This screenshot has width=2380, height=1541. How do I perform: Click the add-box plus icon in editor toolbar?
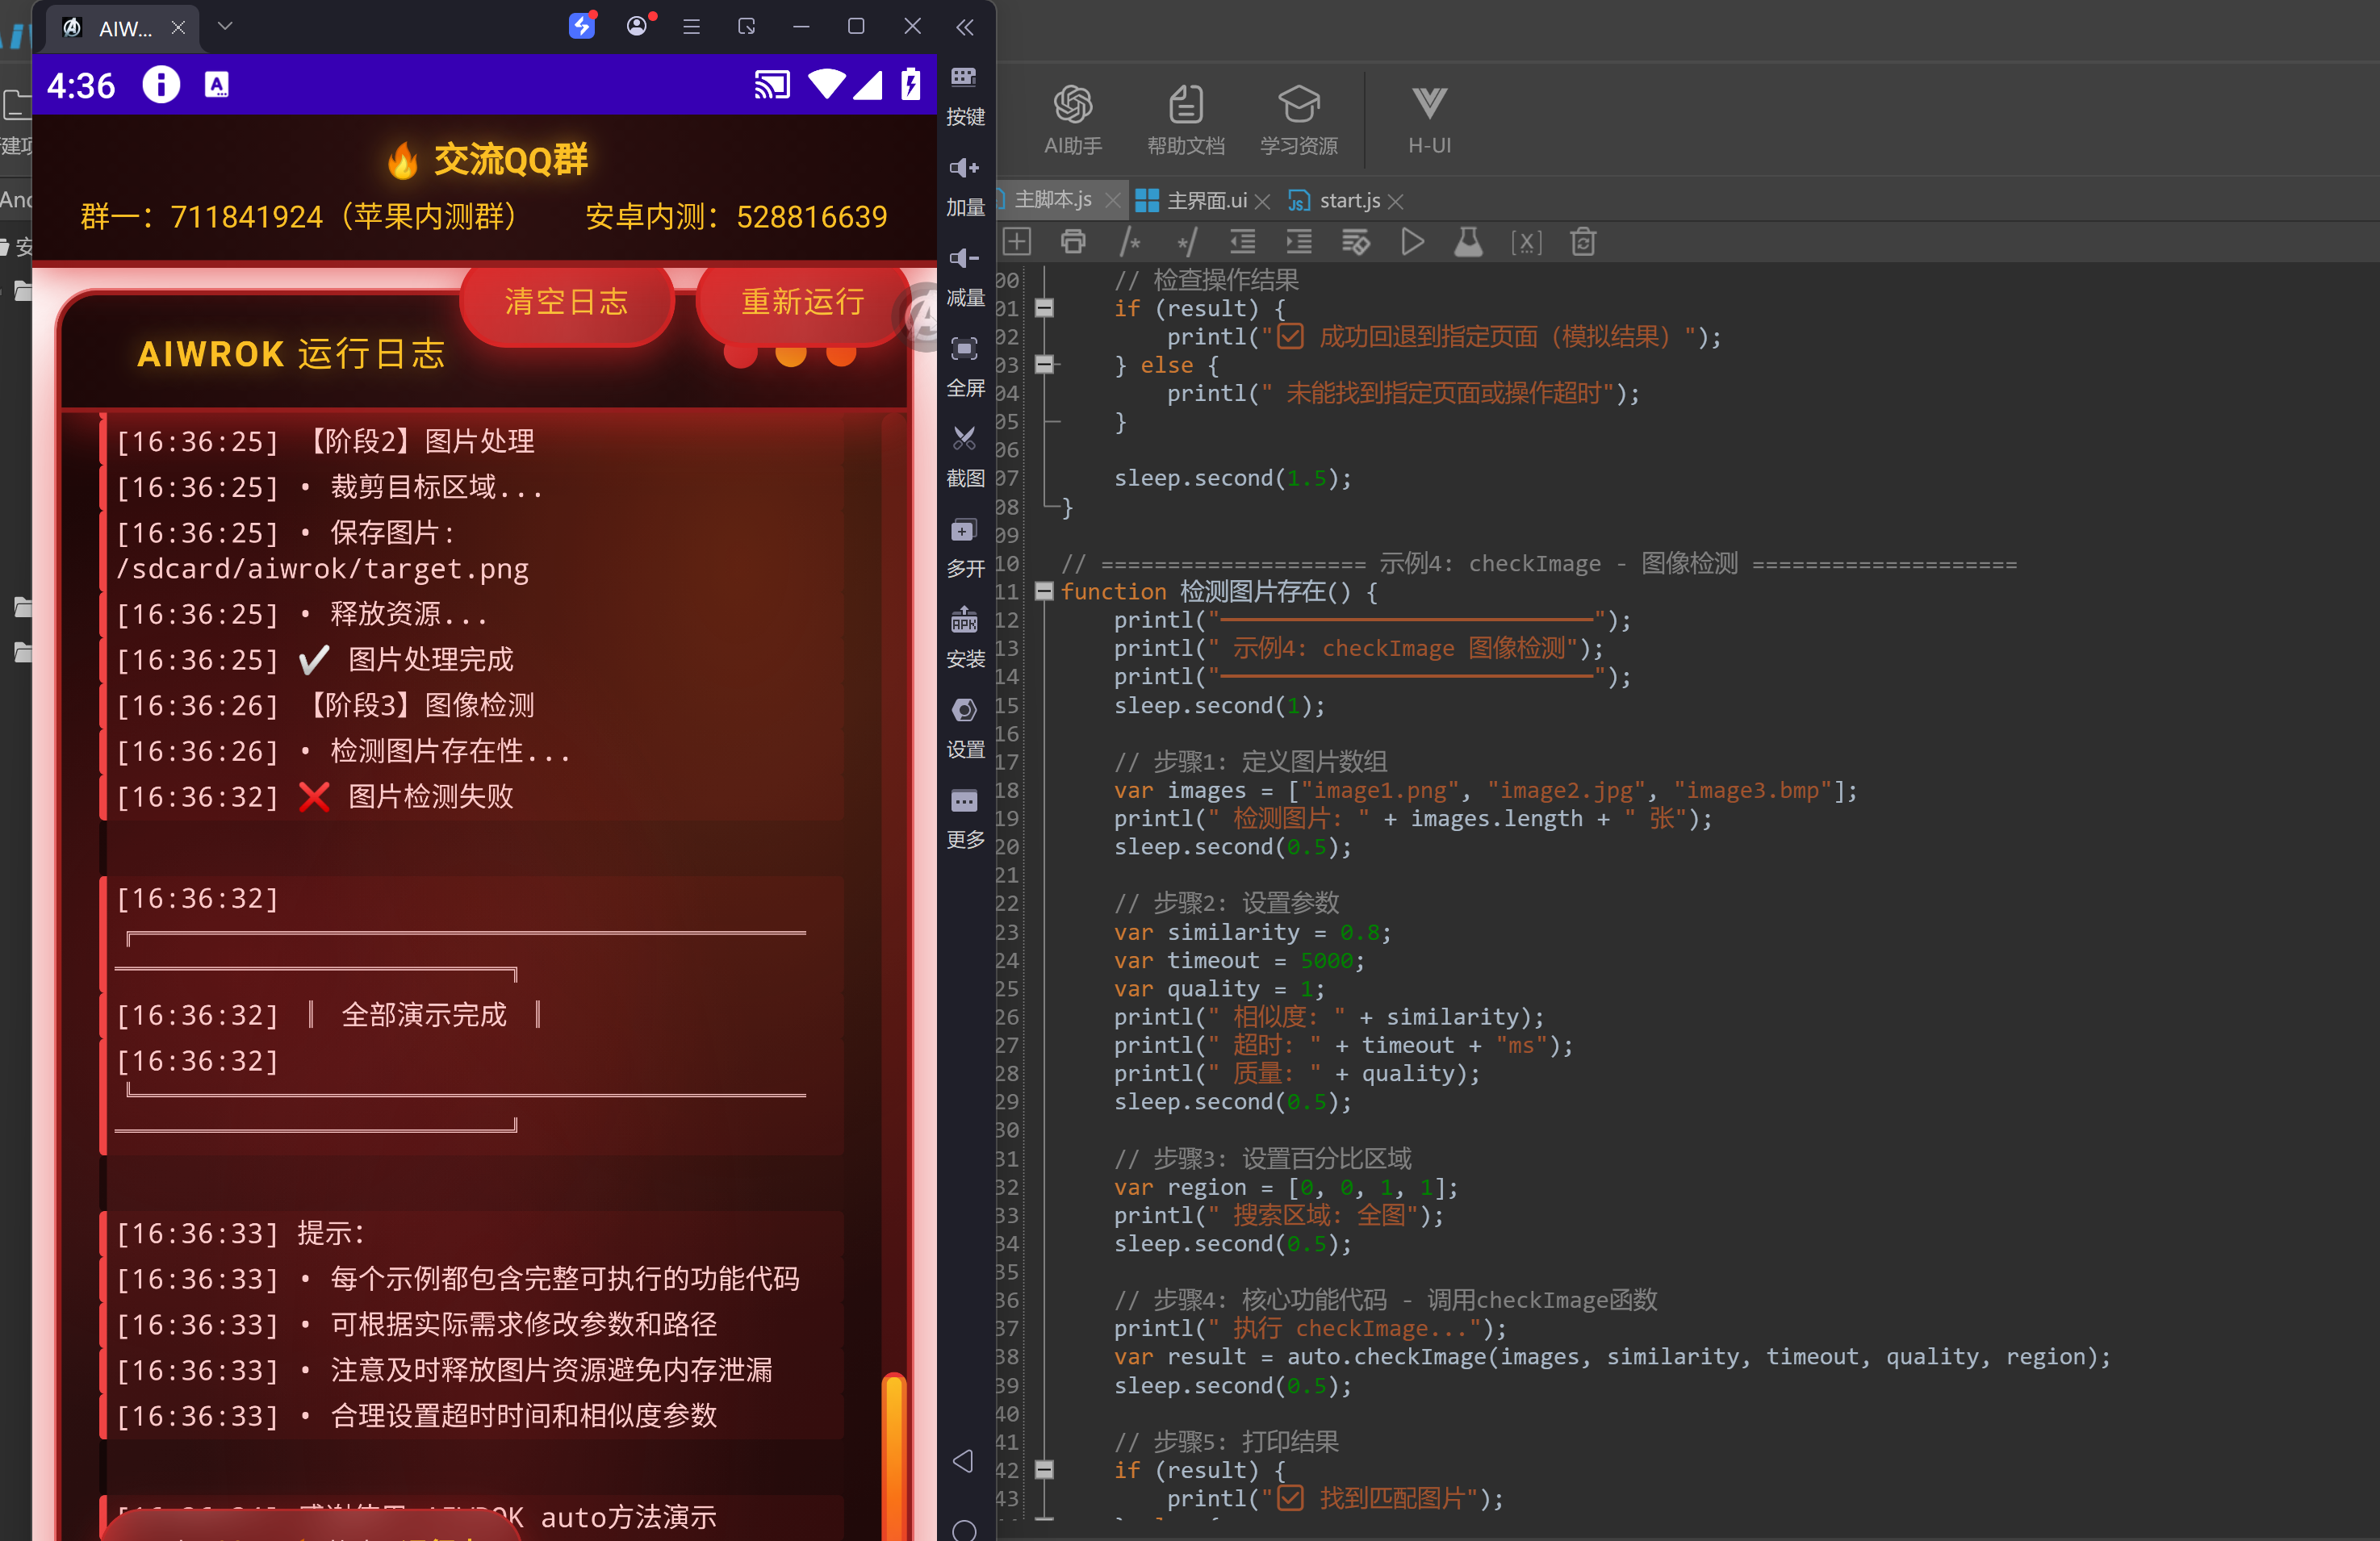[1017, 242]
